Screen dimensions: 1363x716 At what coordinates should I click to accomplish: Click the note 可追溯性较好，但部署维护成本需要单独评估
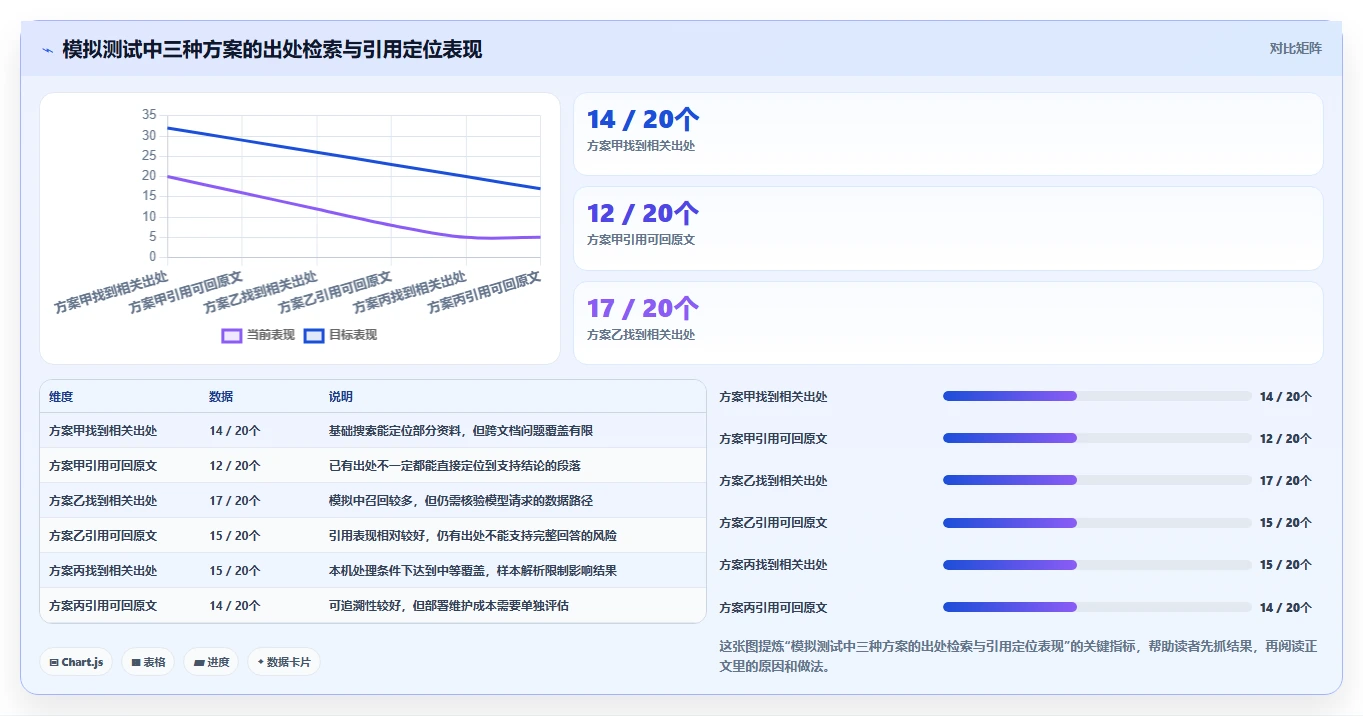click(x=449, y=606)
